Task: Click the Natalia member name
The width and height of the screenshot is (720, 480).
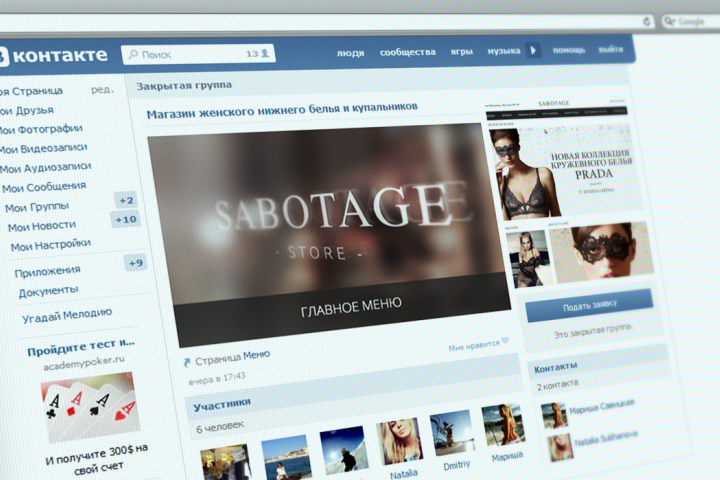Action: [x=404, y=473]
